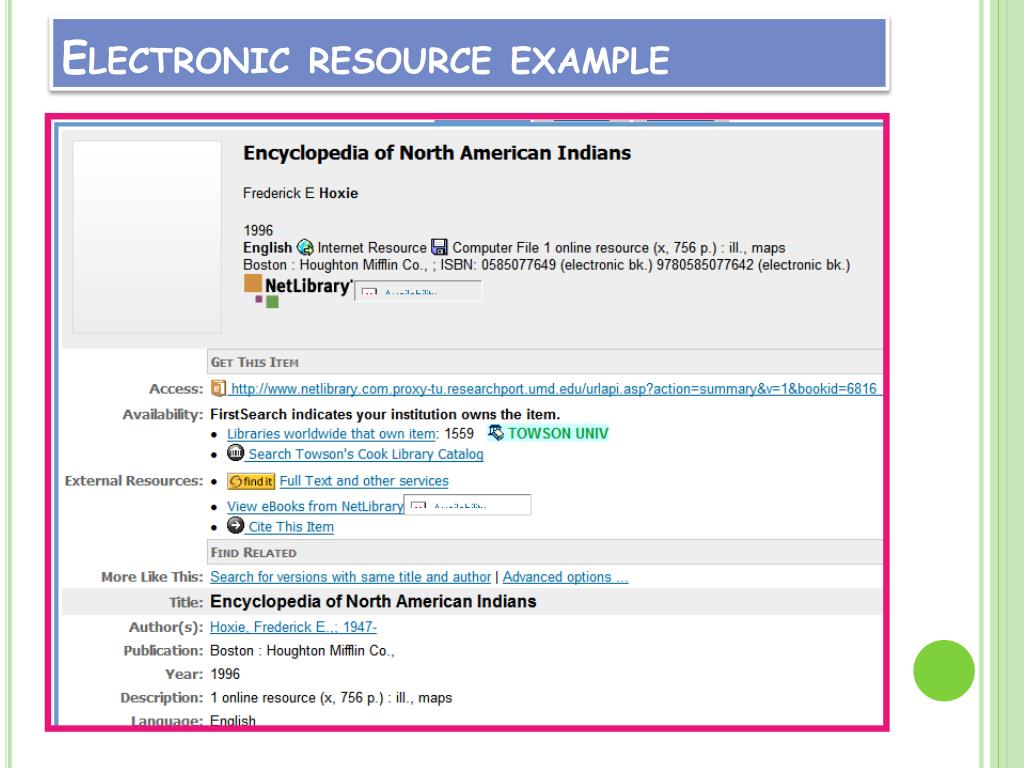Click the access link document icon

(218, 389)
